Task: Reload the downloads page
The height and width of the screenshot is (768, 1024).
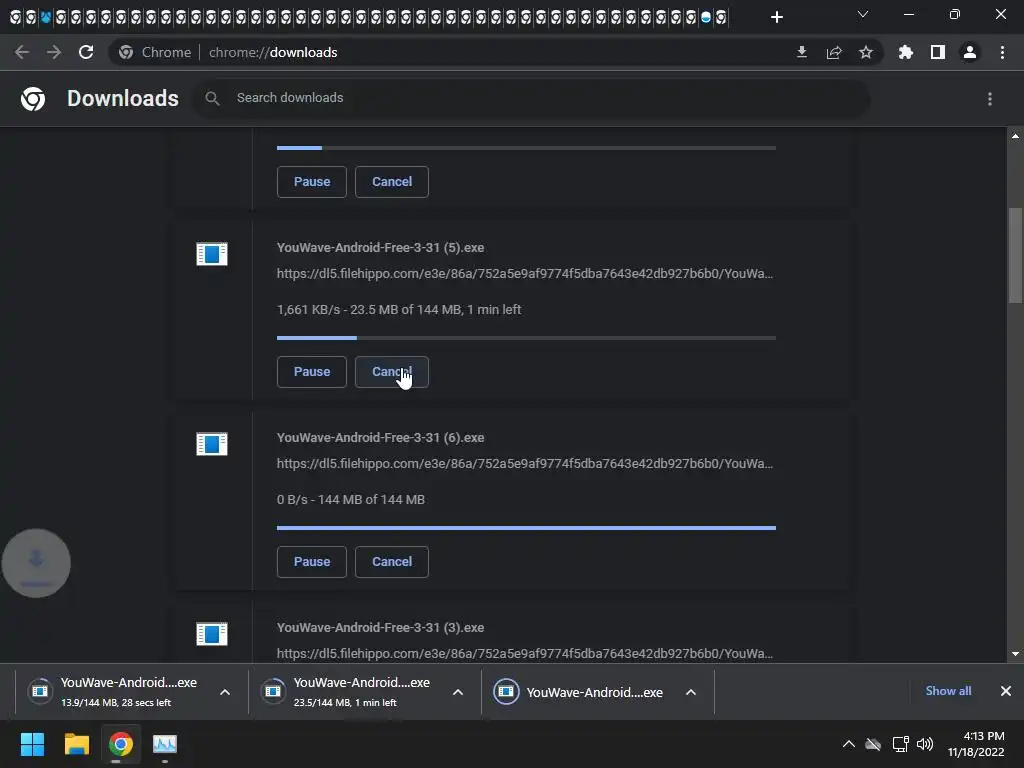Action: 86,52
